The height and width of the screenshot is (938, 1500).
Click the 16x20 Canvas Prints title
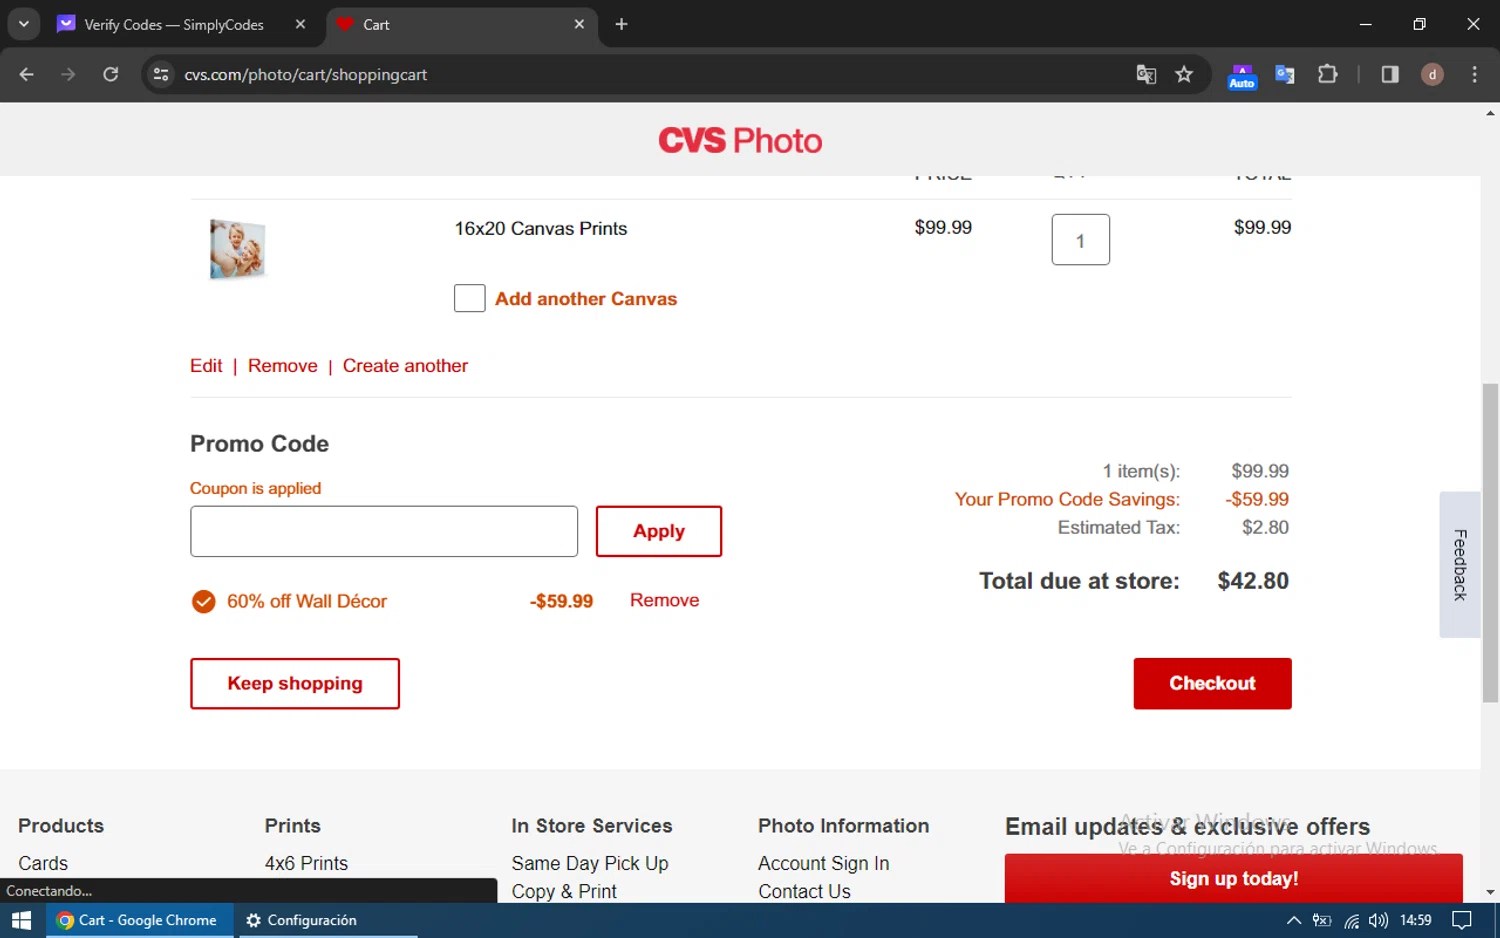541,228
